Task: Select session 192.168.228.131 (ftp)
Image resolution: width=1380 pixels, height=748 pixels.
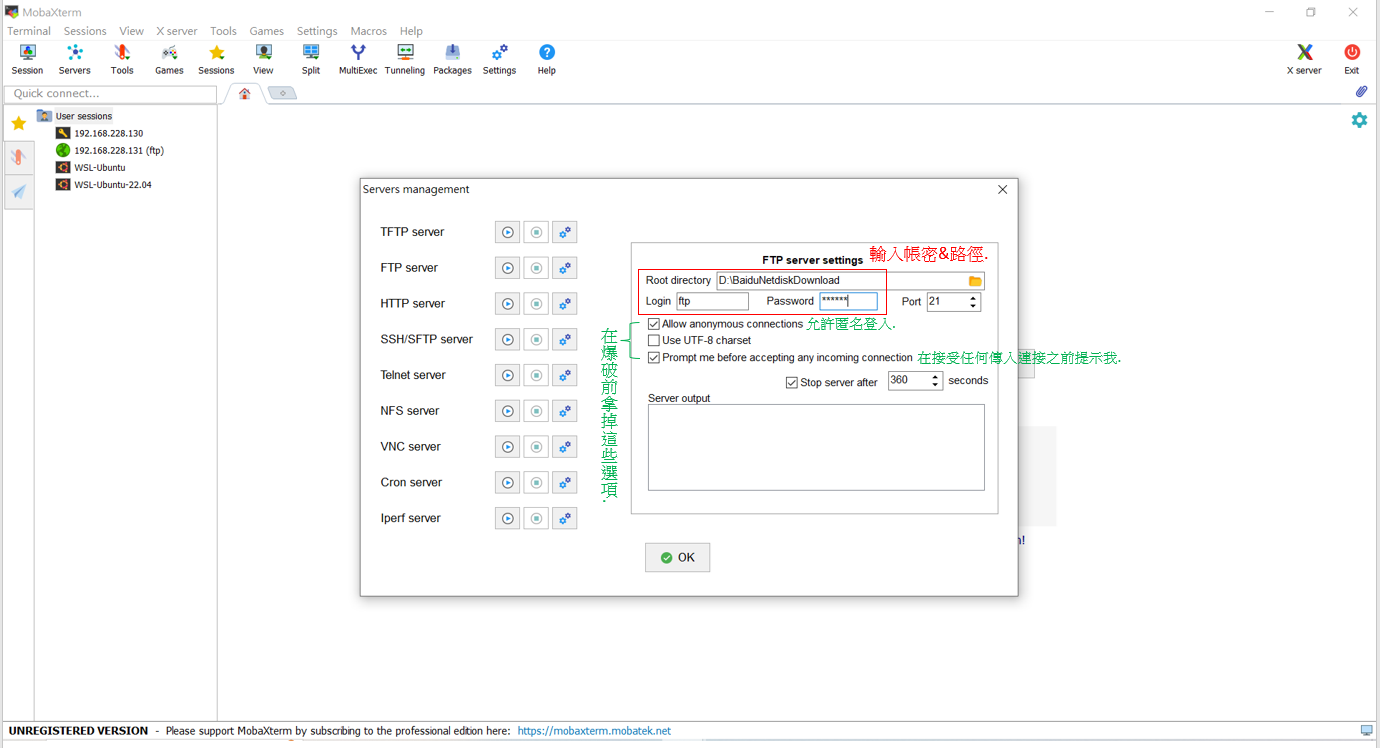Action: (x=118, y=150)
